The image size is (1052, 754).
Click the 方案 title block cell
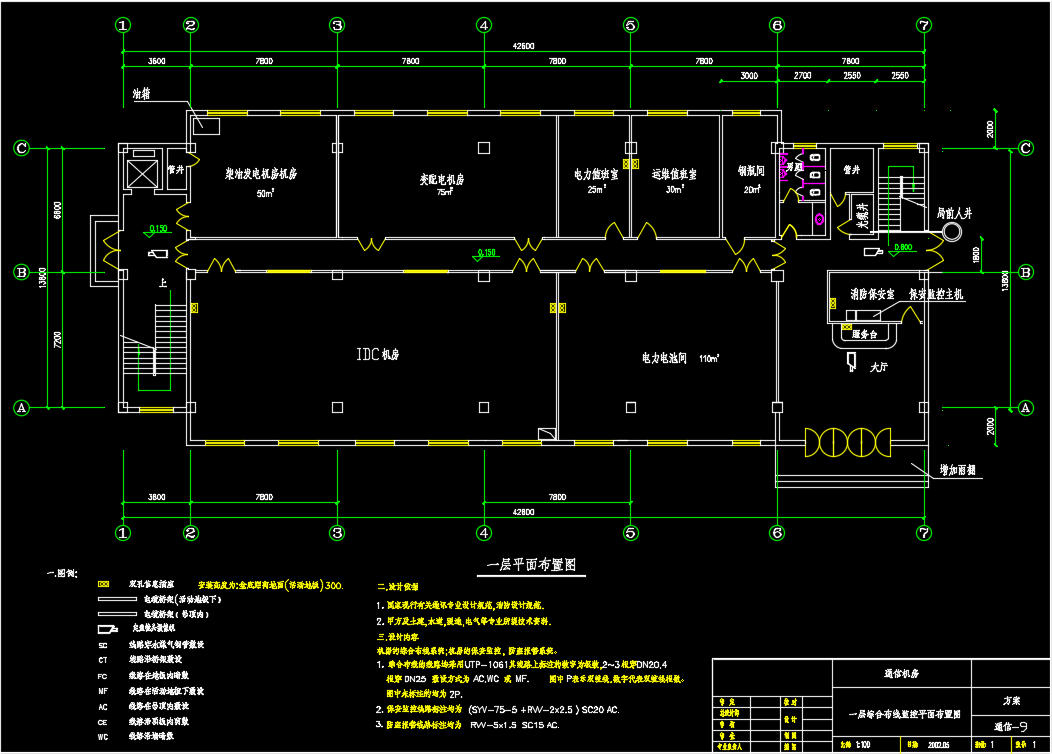click(x=1011, y=700)
